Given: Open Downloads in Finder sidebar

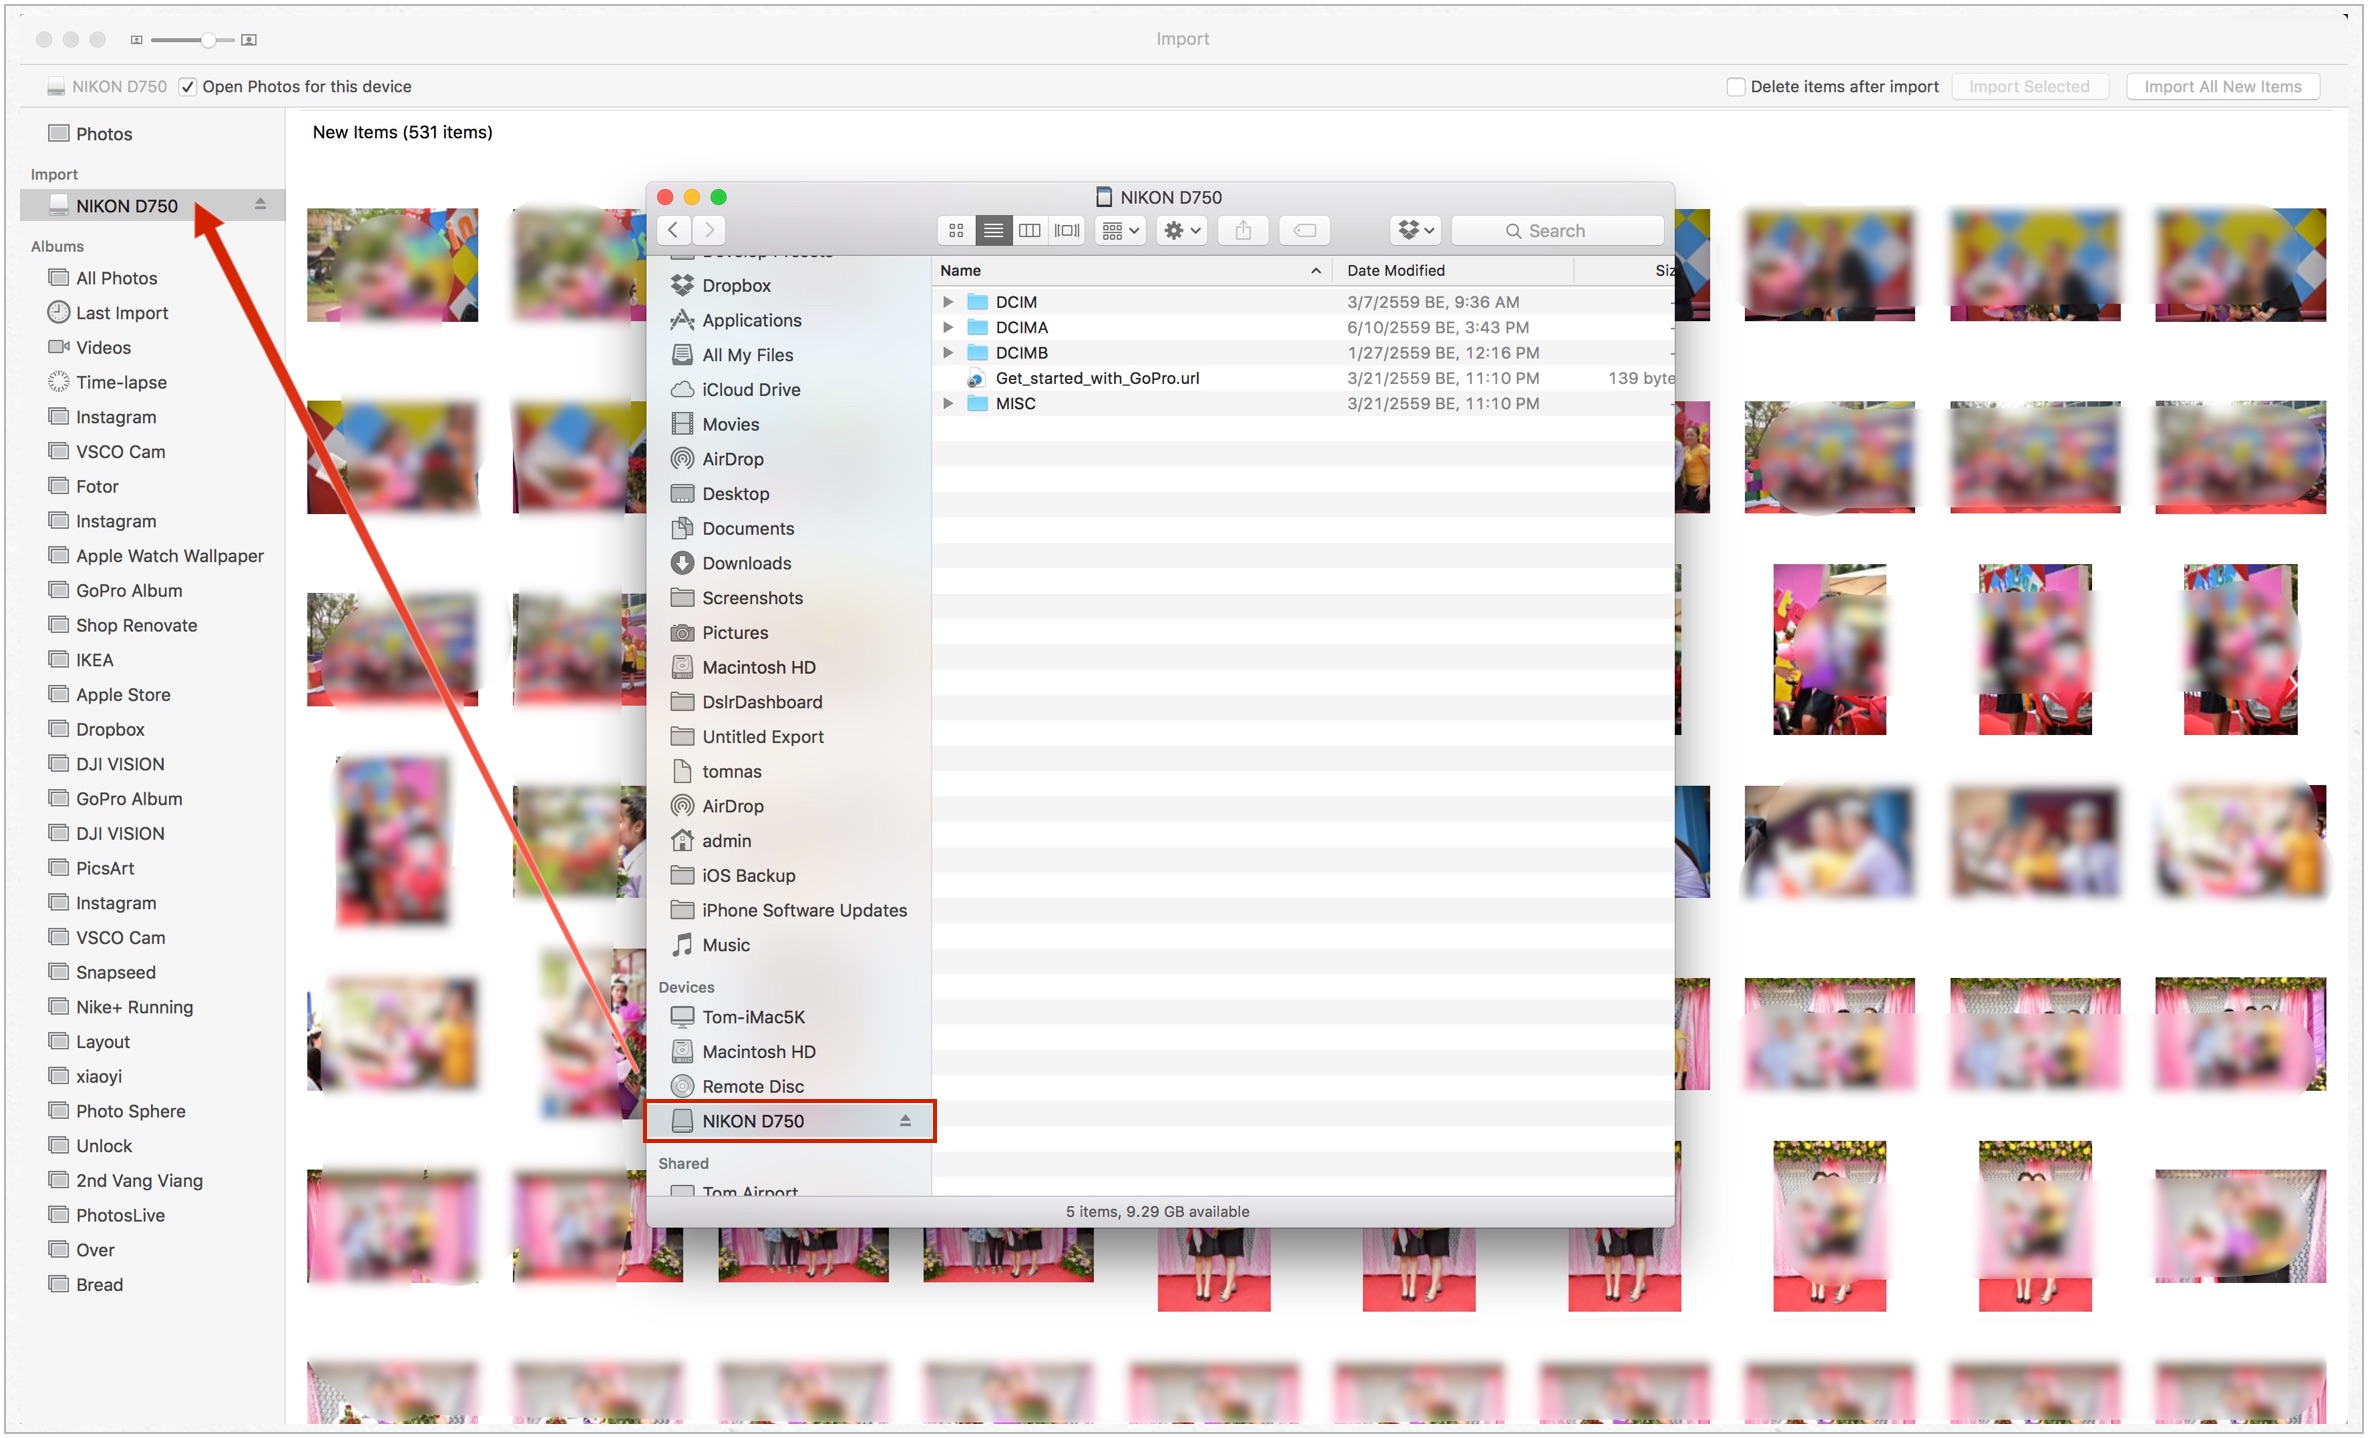Looking at the screenshot, I should (746, 563).
